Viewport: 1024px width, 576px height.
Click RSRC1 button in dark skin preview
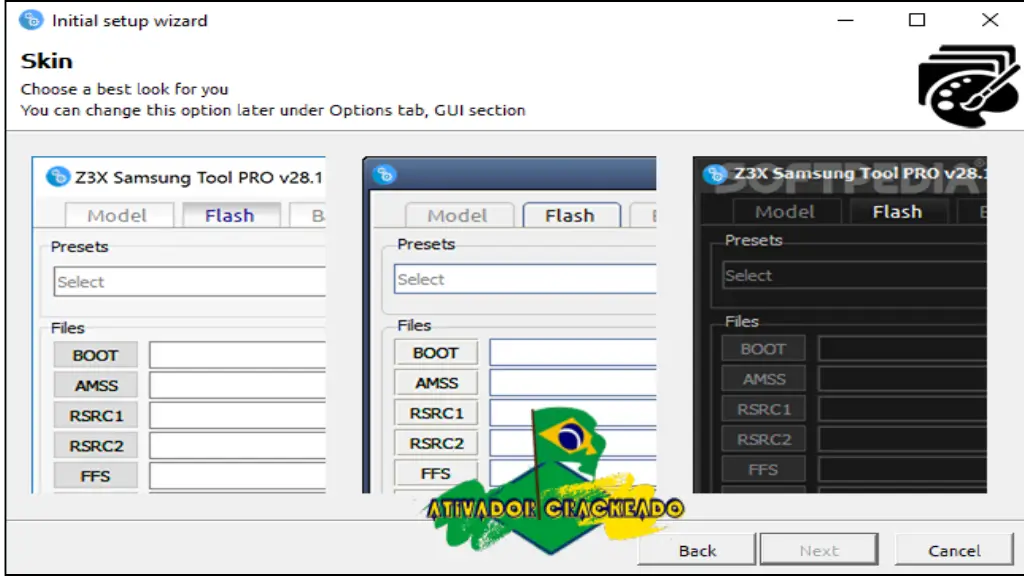763,409
